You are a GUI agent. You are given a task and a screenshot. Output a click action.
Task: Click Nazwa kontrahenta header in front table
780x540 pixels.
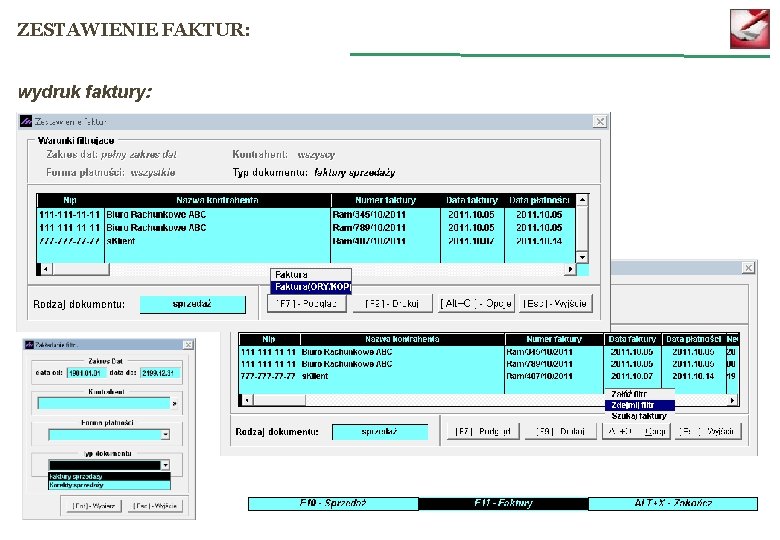coord(217,200)
